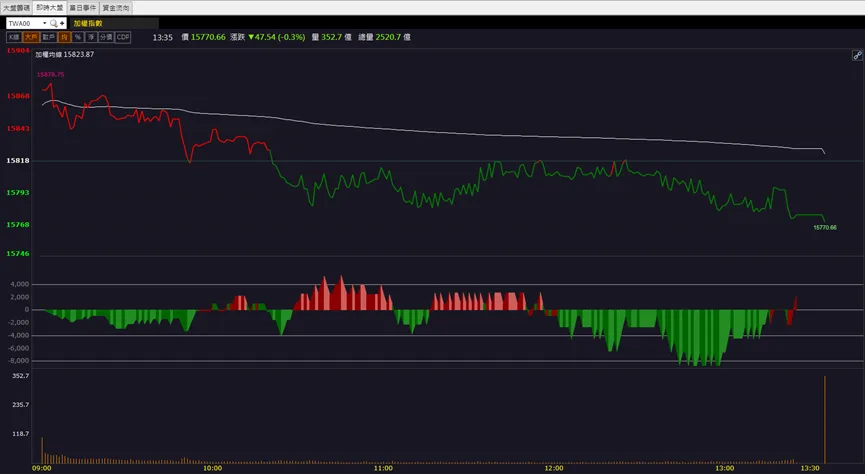Click the total volume 2520.7 億
This screenshot has width=865, height=474.
click(x=393, y=37)
